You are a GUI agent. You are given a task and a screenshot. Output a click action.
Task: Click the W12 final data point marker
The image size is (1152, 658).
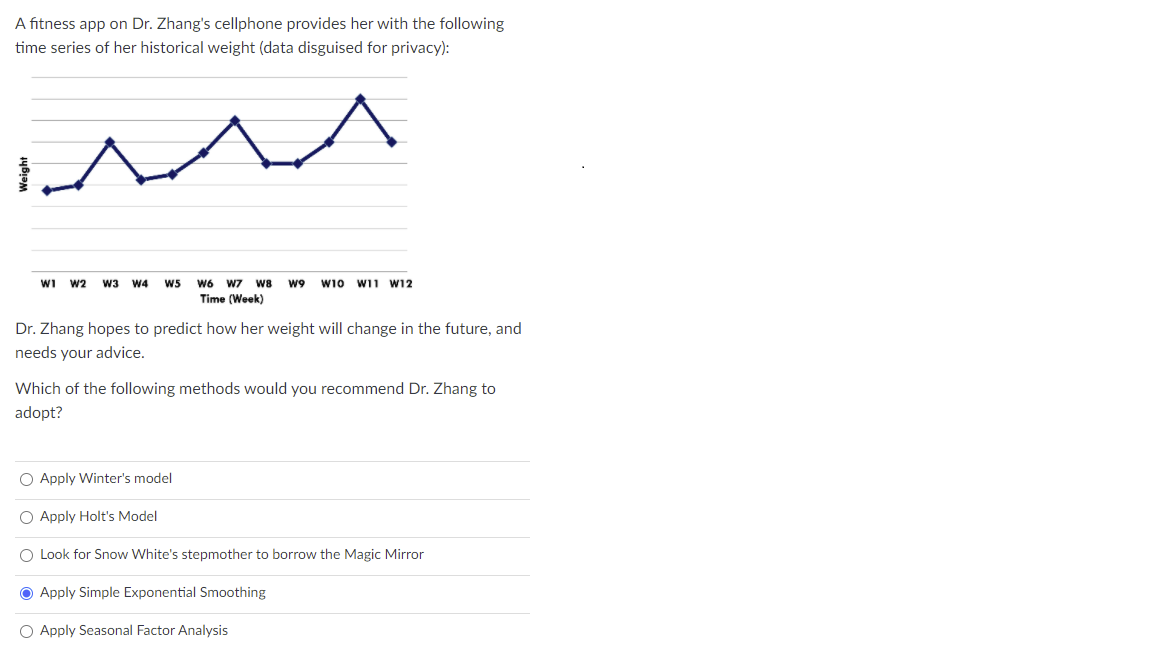point(392,142)
